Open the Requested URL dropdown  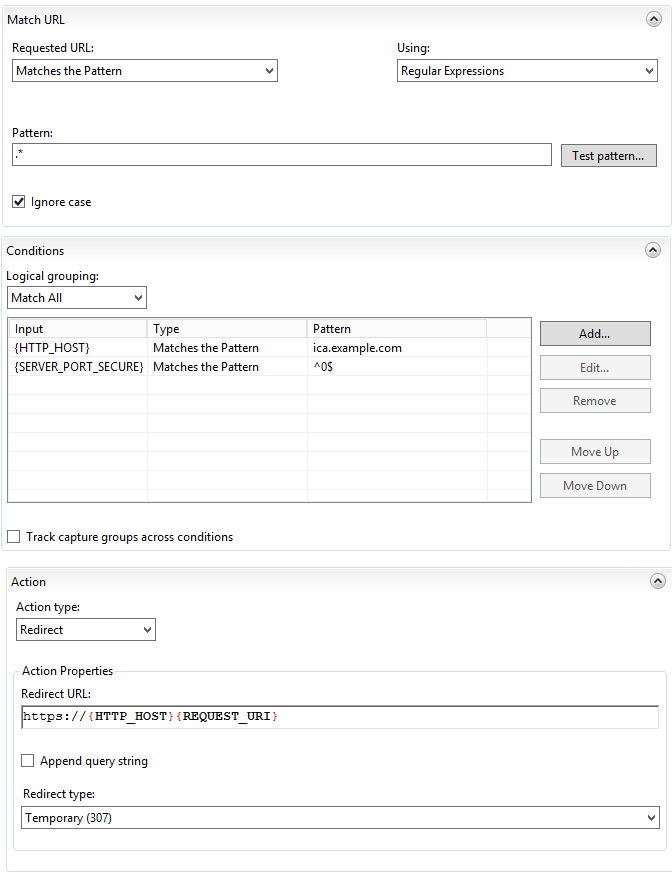pyautogui.click(x=145, y=71)
